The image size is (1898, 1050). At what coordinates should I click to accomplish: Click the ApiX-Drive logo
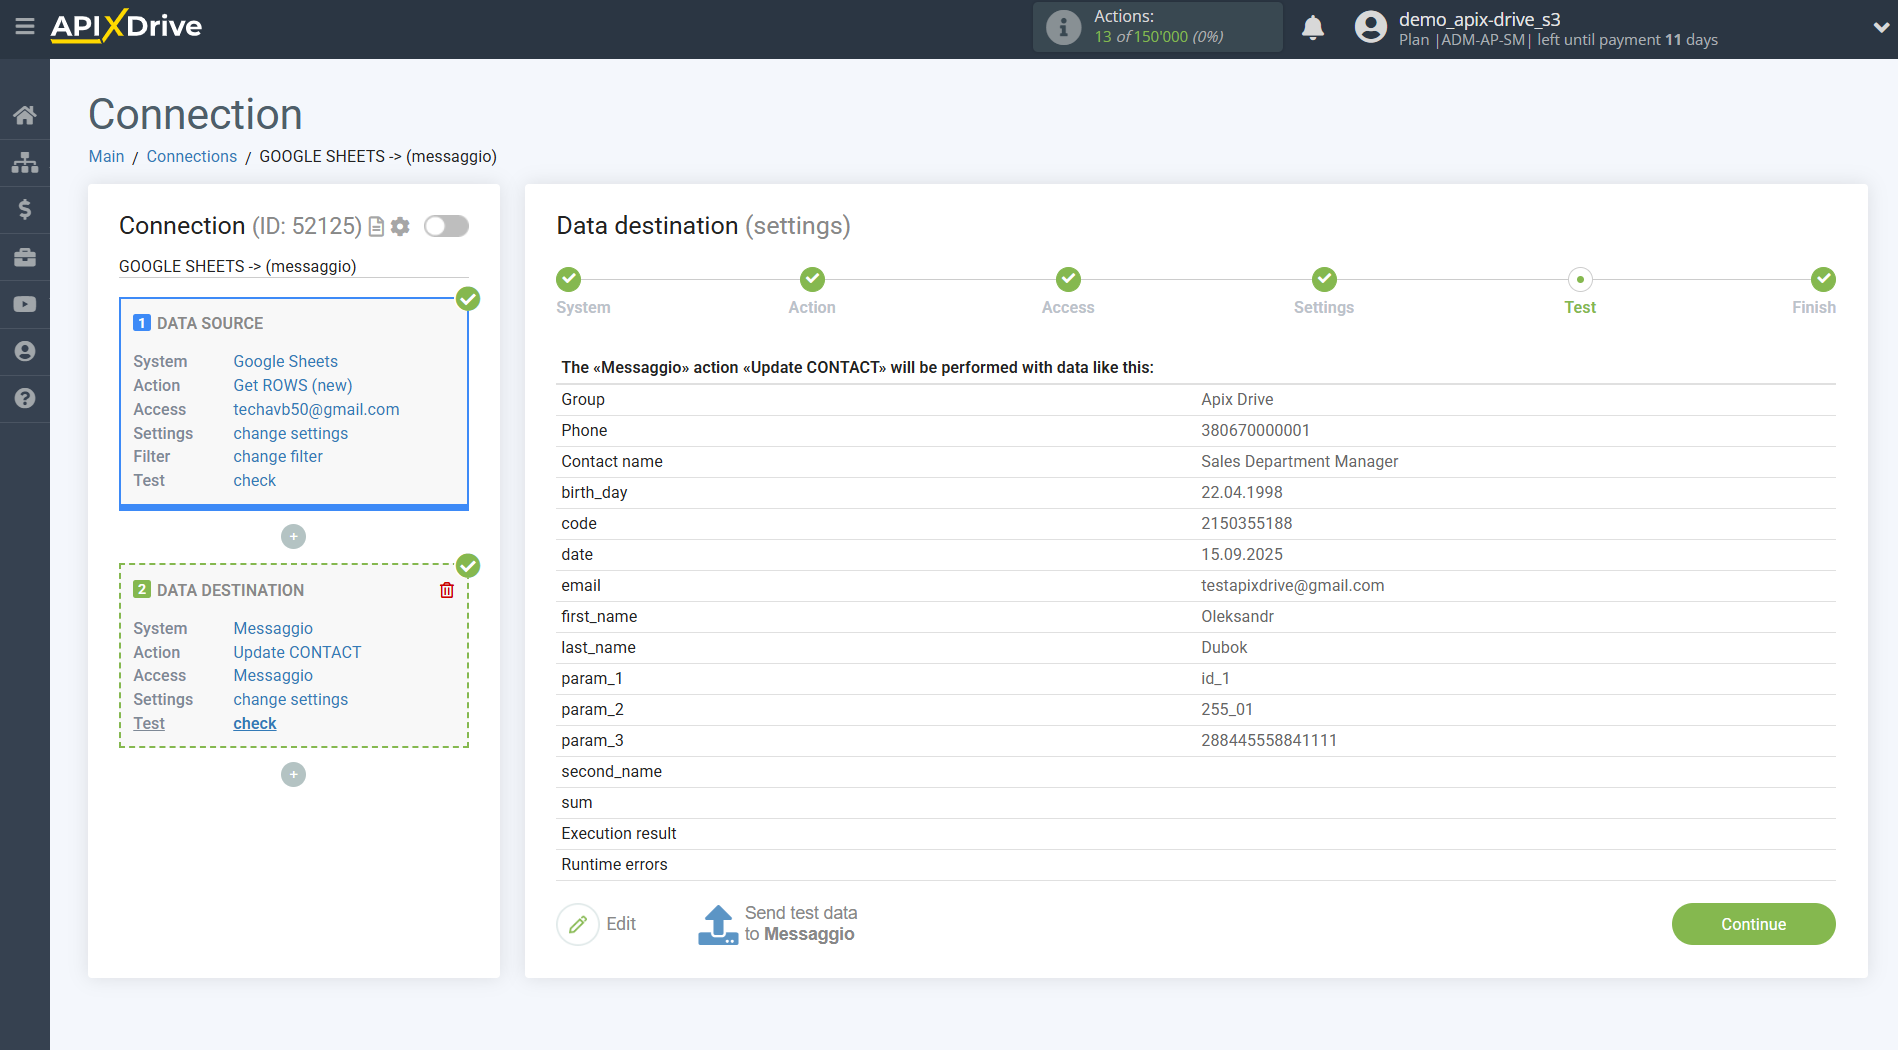(x=126, y=26)
